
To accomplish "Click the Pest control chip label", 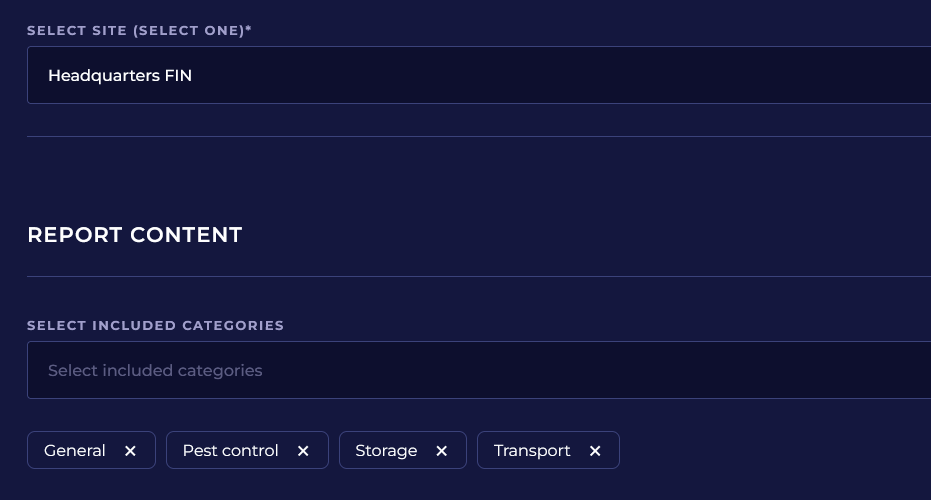I will [x=230, y=451].
